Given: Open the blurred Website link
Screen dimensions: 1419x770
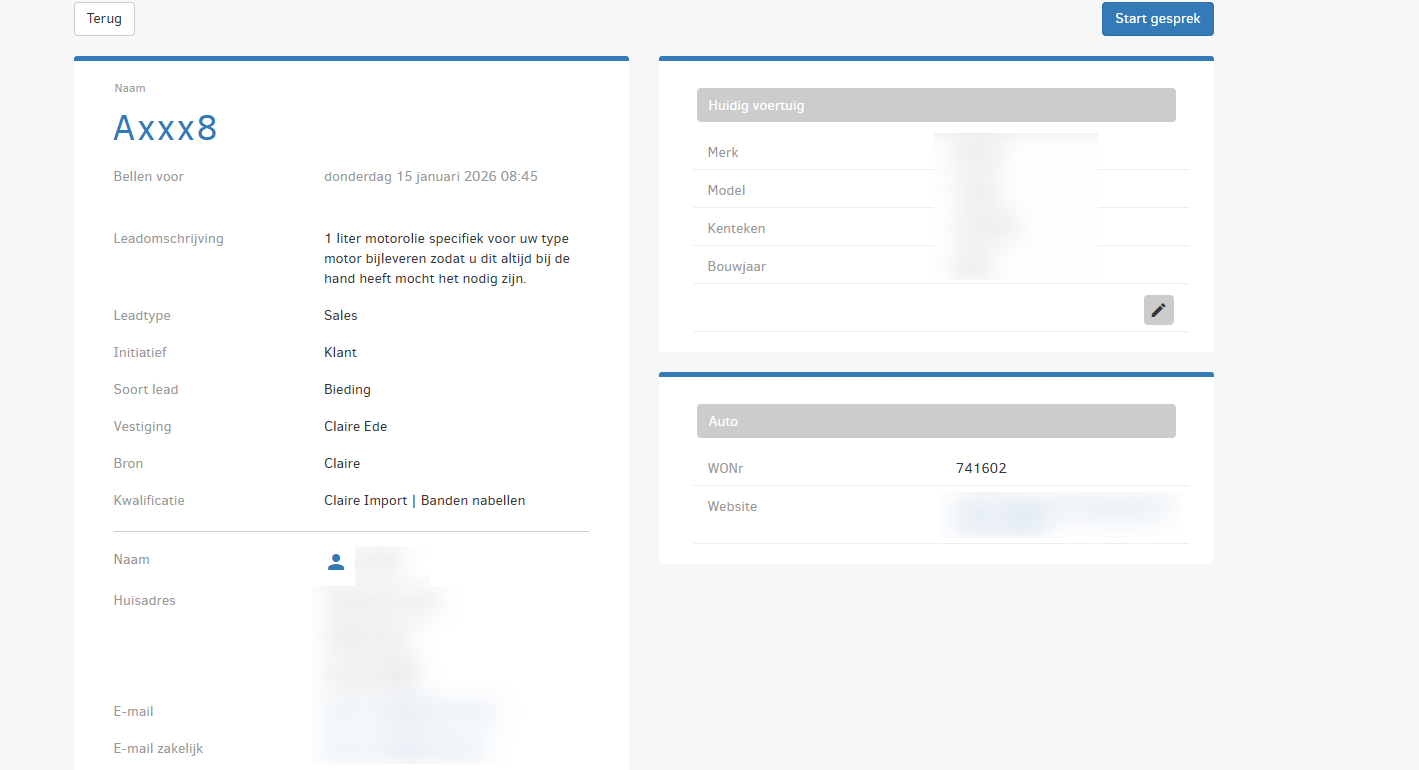Looking at the screenshot, I should (1060, 513).
